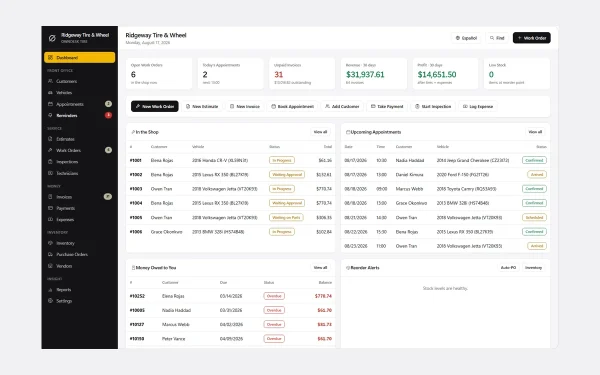This screenshot has height=375, width=600.
Task: Open Invoices via its sidebar icon
Action: pyautogui.click(x=50, y=197)
